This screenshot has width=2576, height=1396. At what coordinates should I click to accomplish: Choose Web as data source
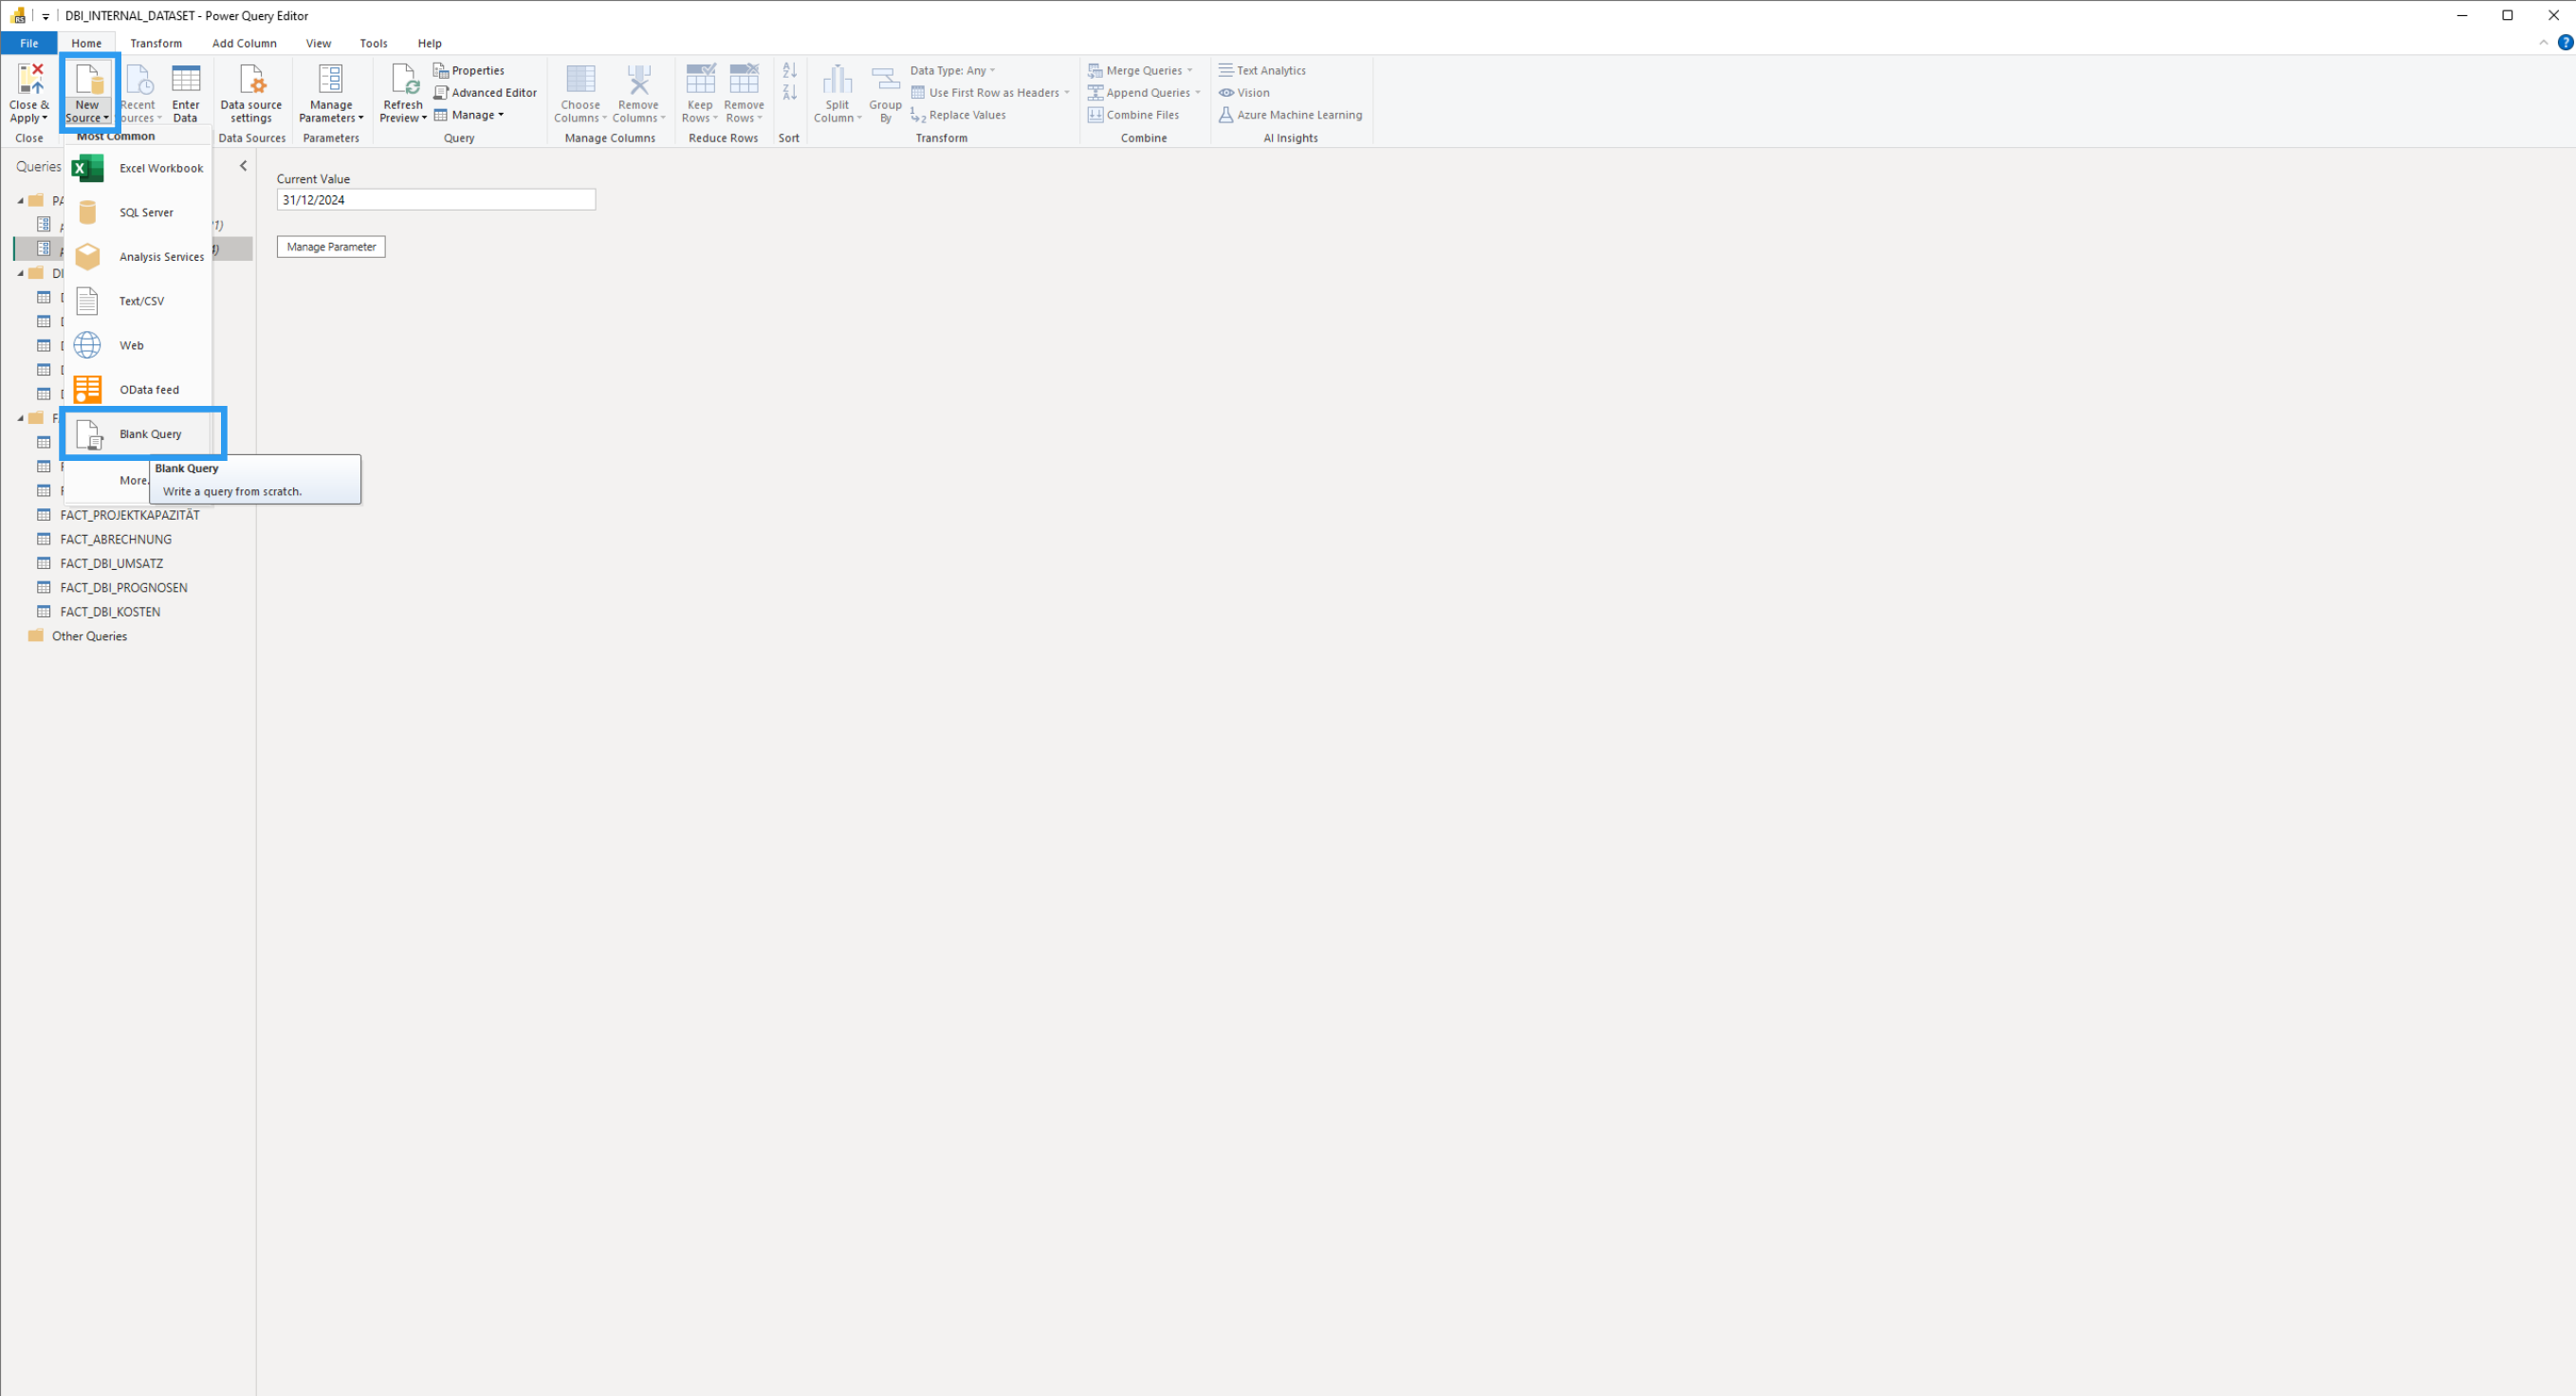(138, 345)
